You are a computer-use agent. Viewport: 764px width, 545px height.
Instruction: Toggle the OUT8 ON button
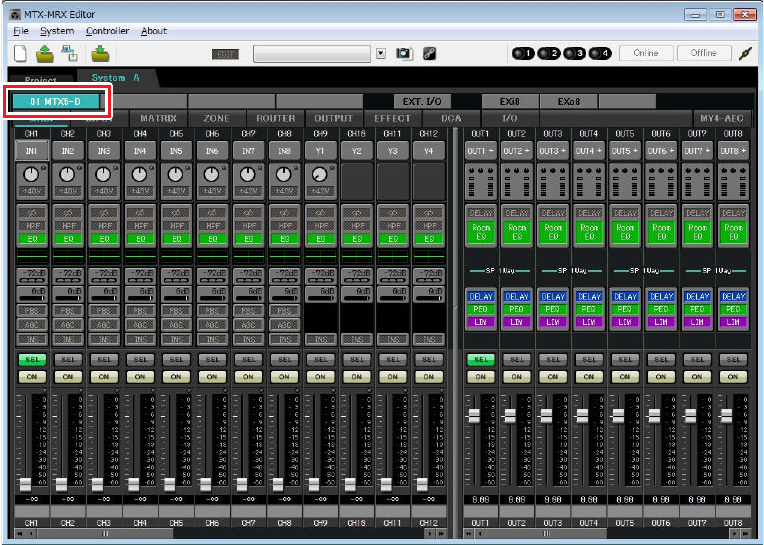pyautogui.click(x=733, y=376)
